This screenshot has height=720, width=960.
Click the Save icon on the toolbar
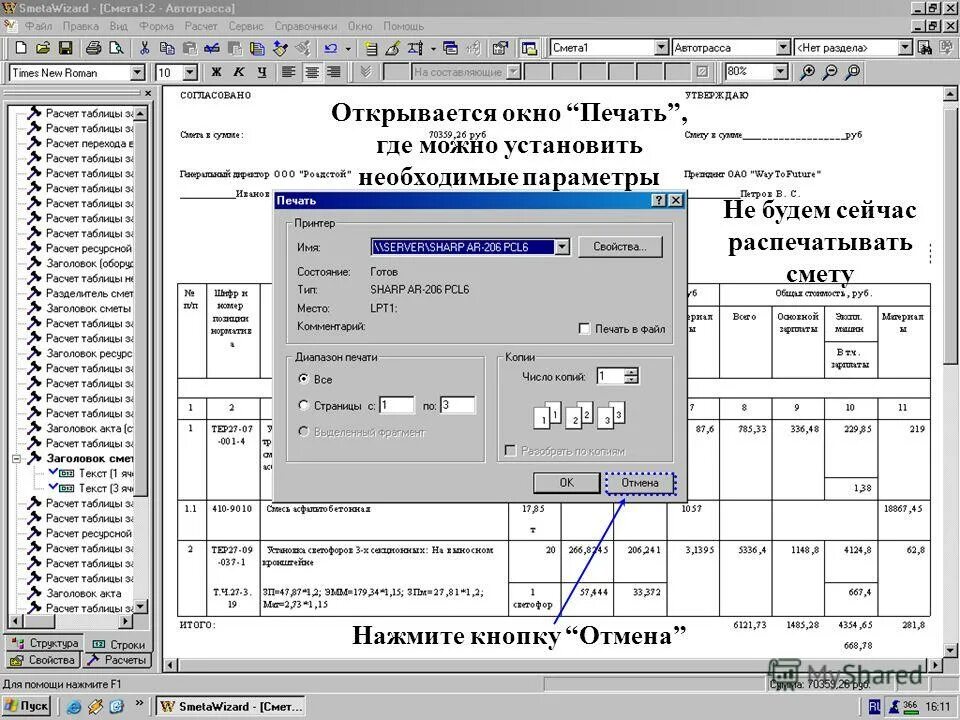(65, 47)
